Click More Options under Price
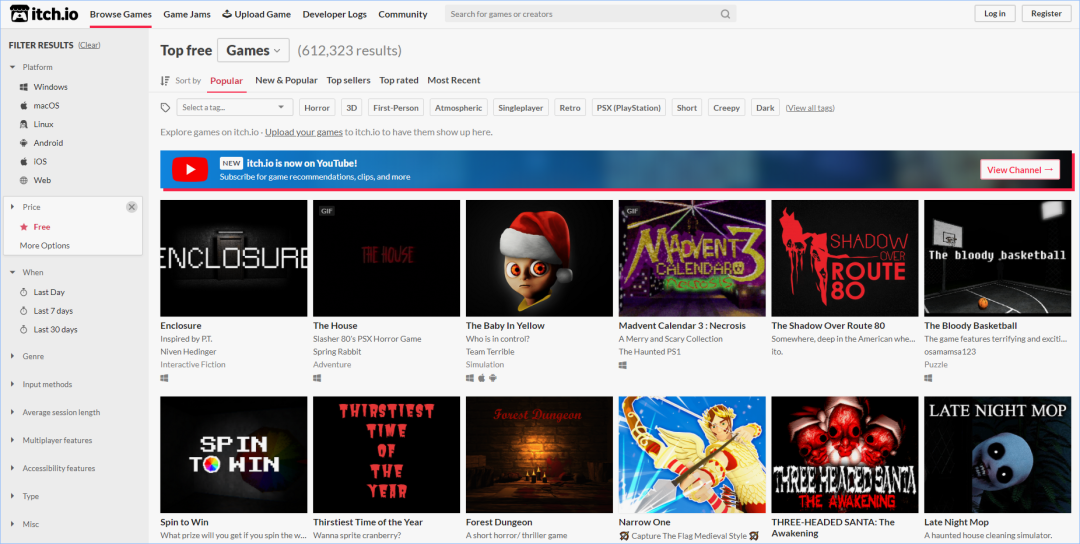Screen dimensions: 1080x544 coord(45,245)
